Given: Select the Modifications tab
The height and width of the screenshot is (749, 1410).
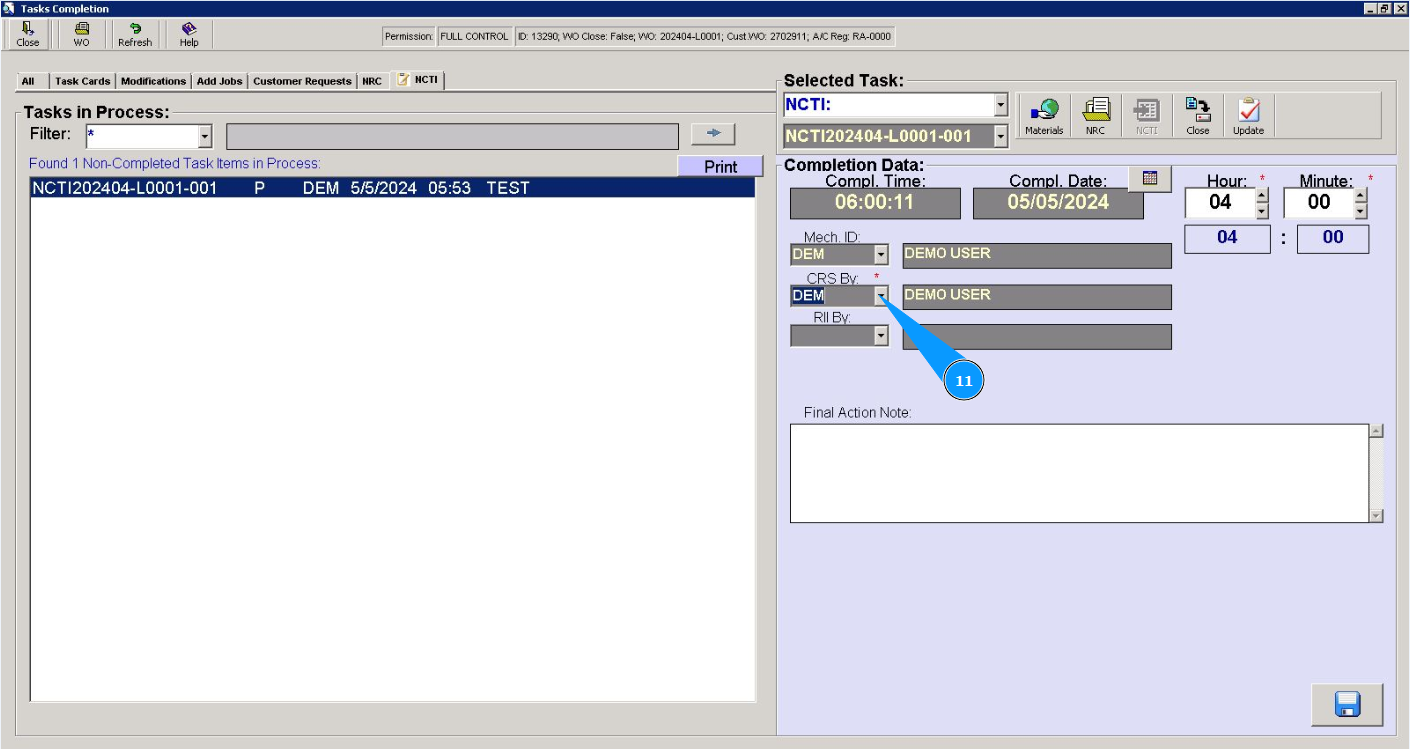Looking at the screenshot, I should pyautogui.click(x=153, y=81).
